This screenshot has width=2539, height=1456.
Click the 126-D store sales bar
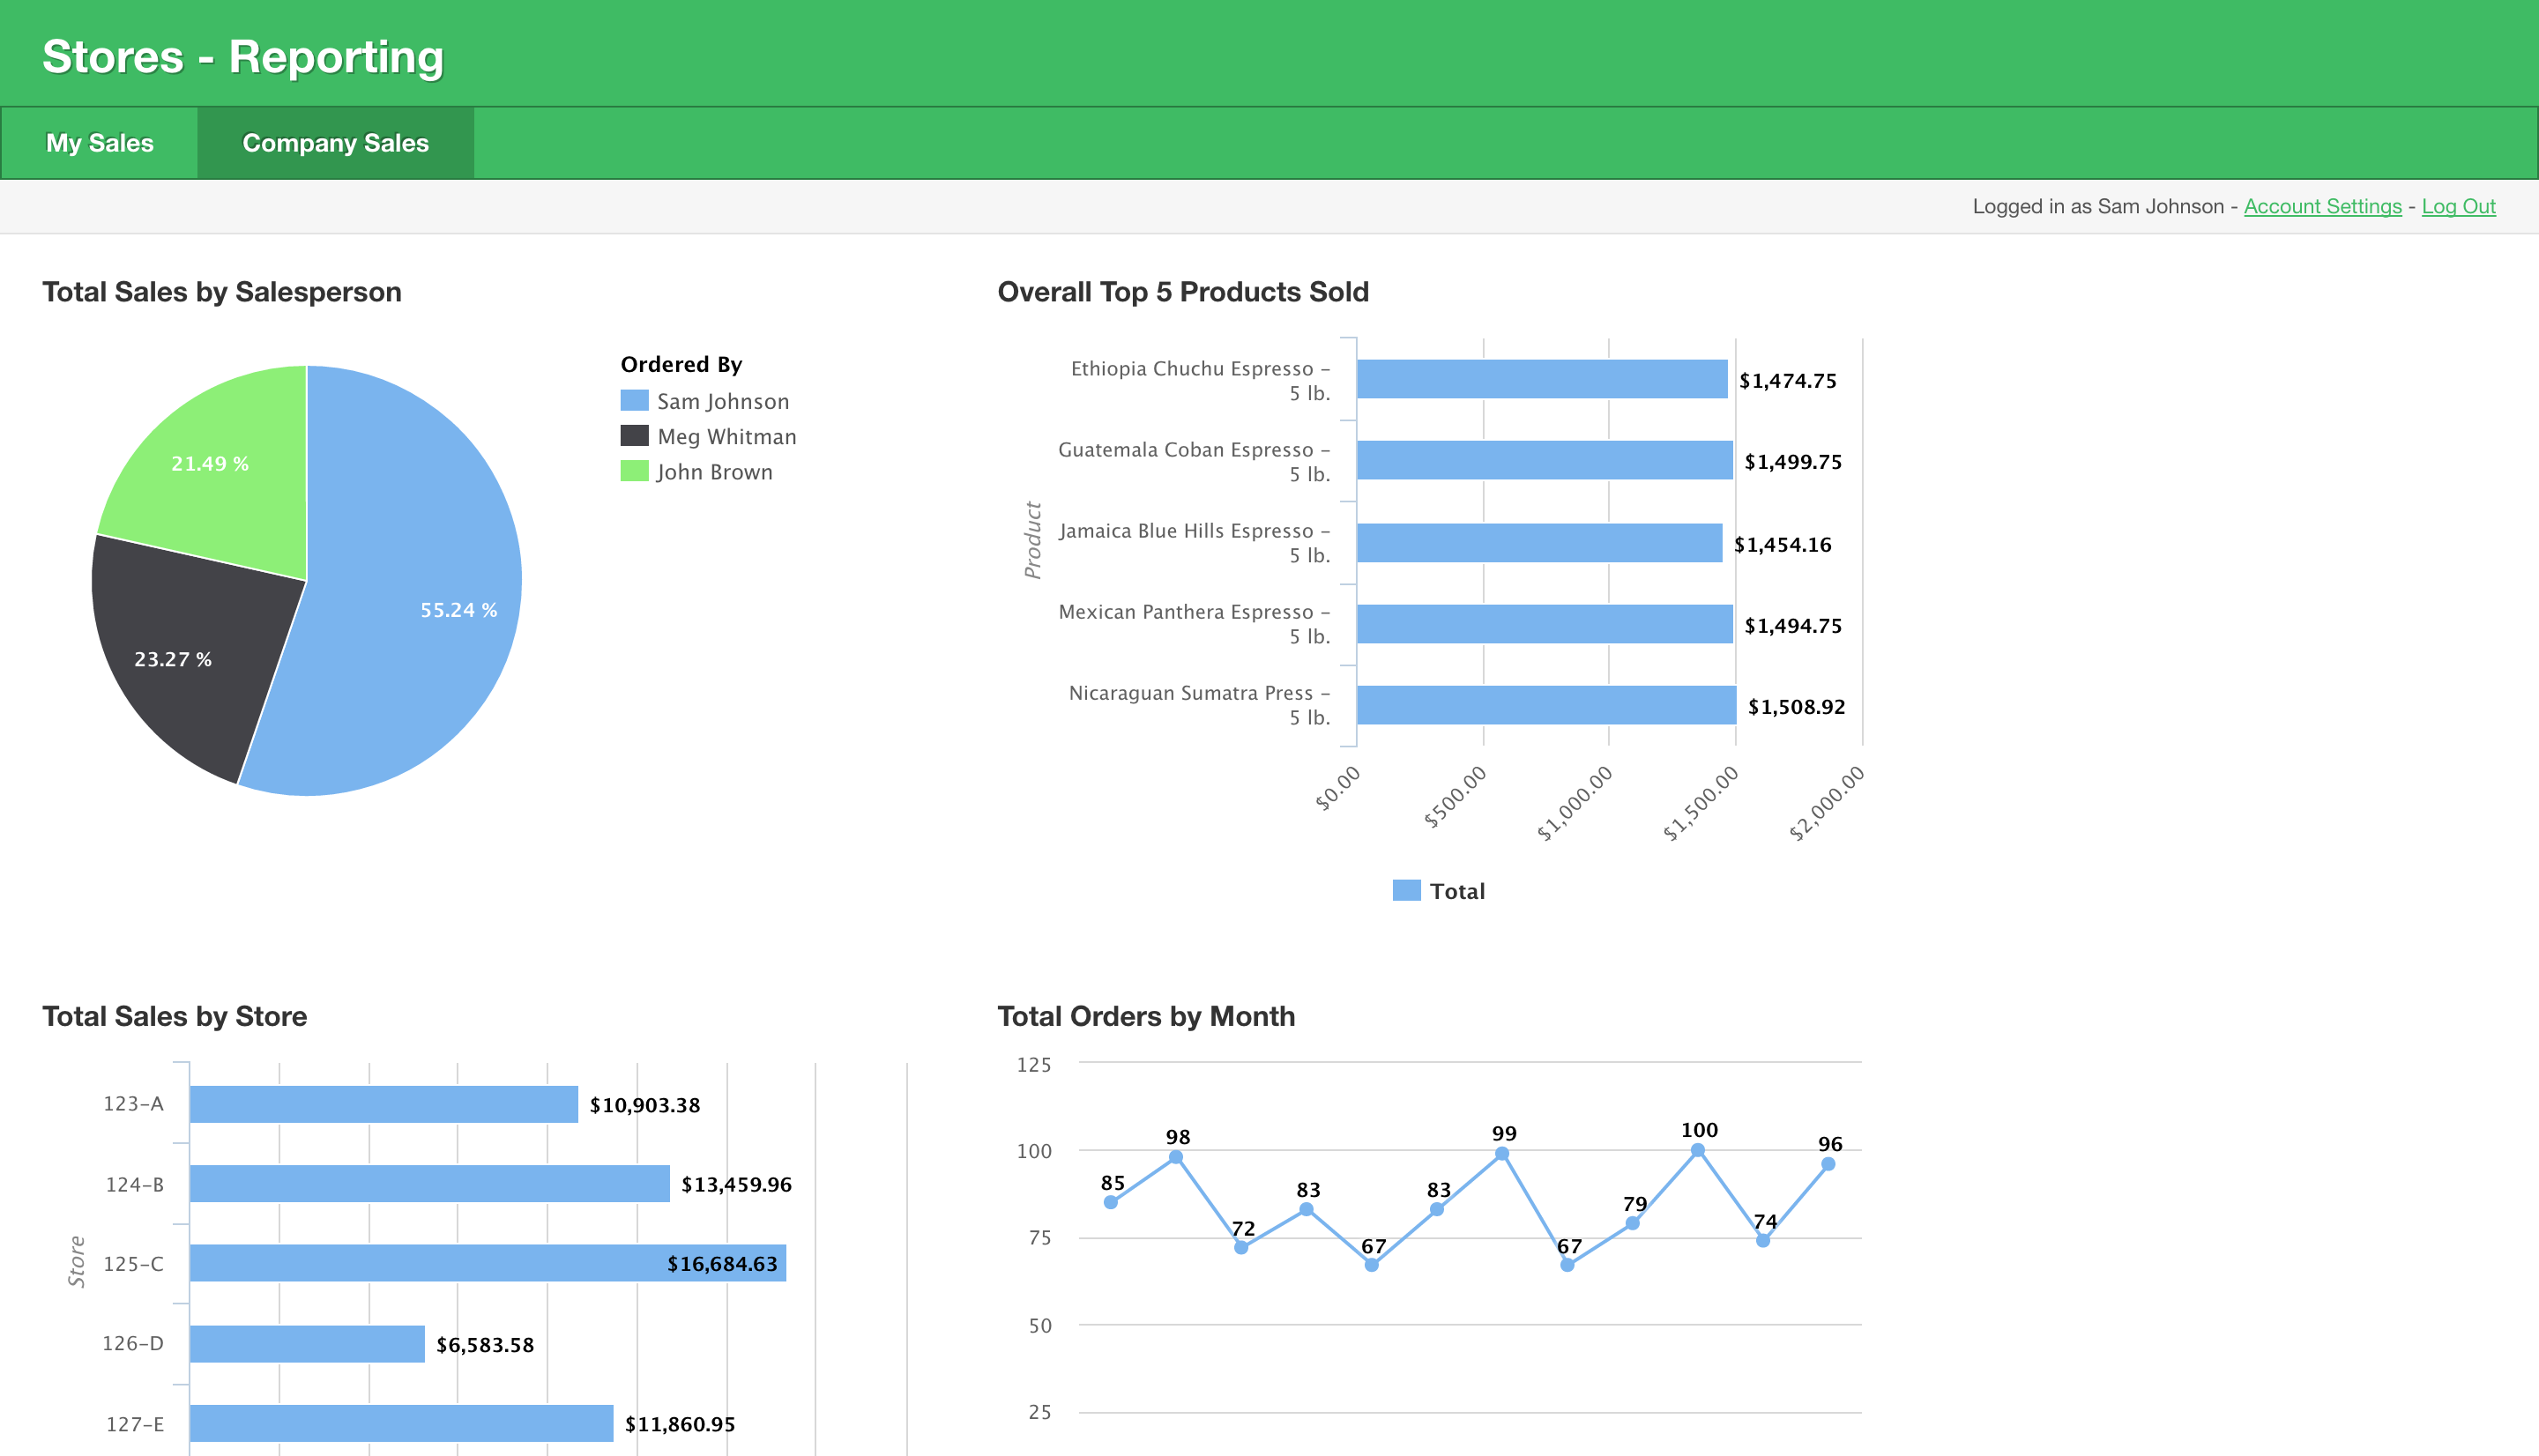click(x=307, y=1344)
